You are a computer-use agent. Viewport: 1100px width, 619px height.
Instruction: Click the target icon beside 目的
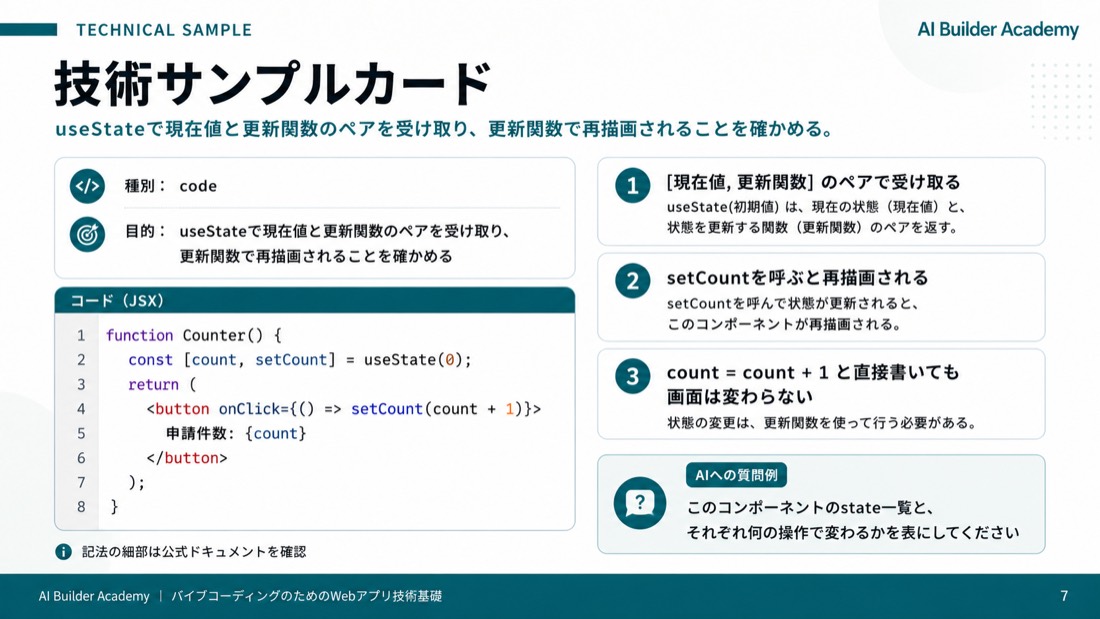coord(87,234)
